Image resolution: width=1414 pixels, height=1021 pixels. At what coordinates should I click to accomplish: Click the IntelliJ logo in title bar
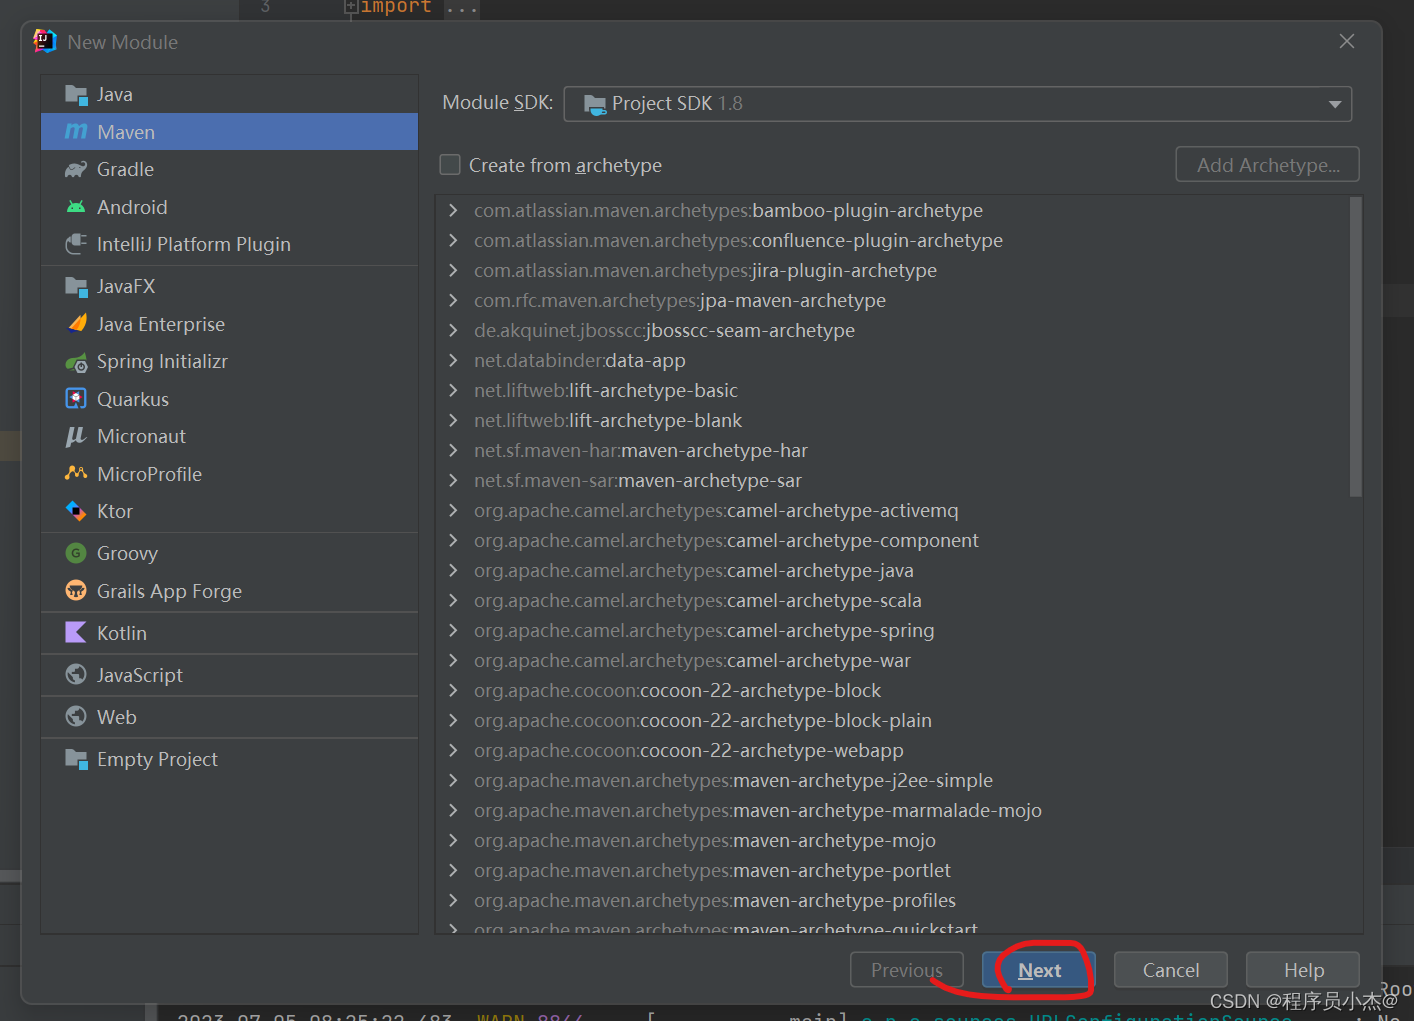point(44,41)
